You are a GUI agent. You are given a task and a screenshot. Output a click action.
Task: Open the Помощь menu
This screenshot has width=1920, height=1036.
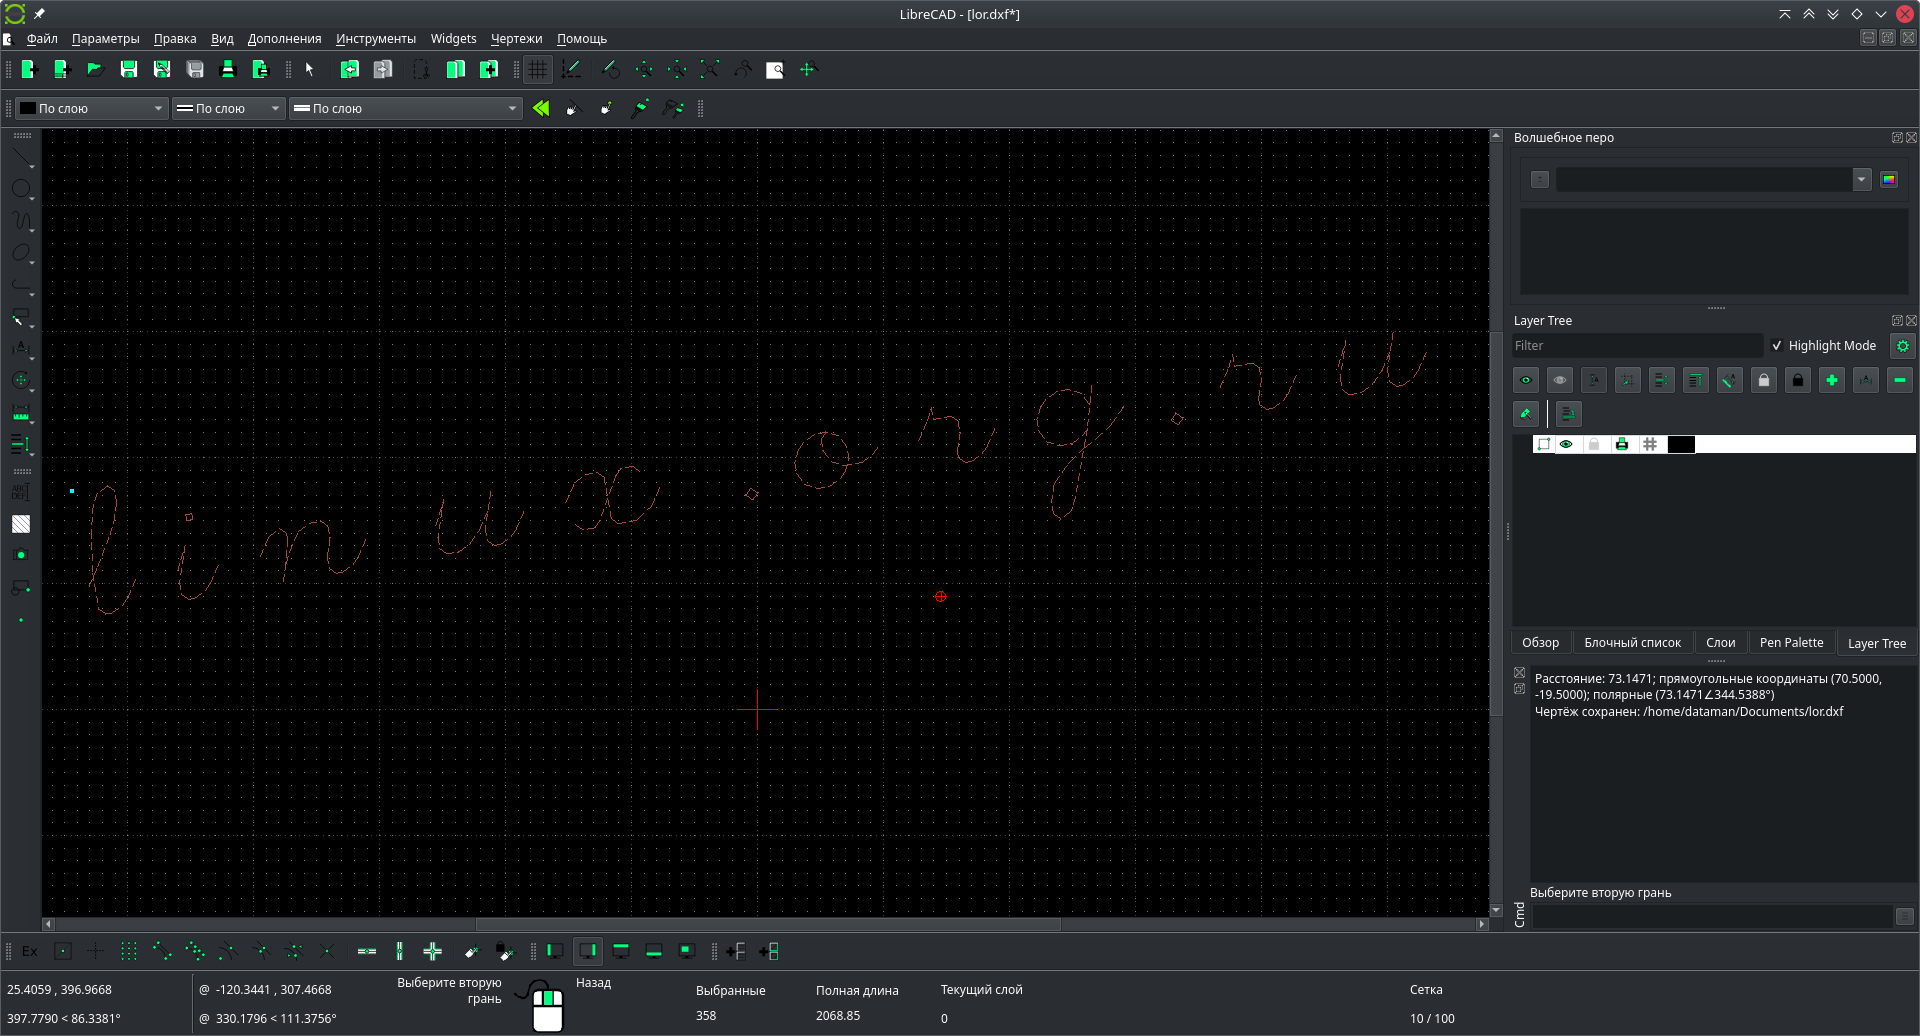tap(582, 39)
